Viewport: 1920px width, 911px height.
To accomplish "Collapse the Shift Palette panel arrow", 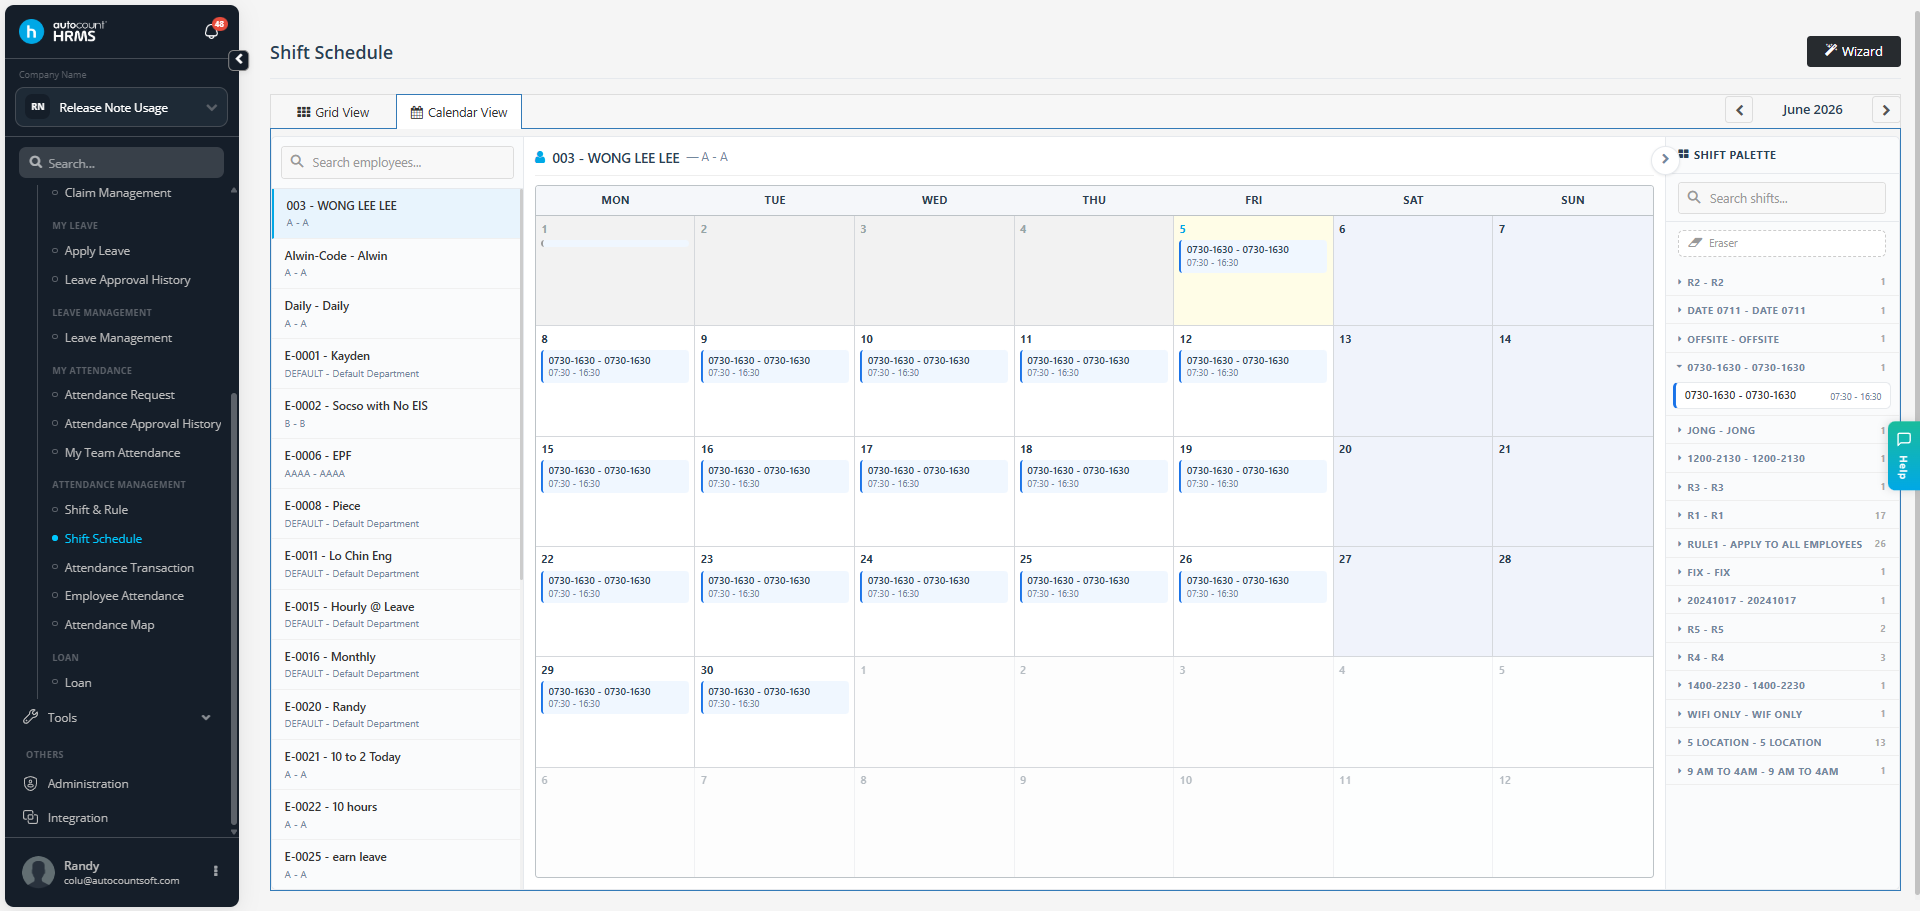I will [1665, 159].
